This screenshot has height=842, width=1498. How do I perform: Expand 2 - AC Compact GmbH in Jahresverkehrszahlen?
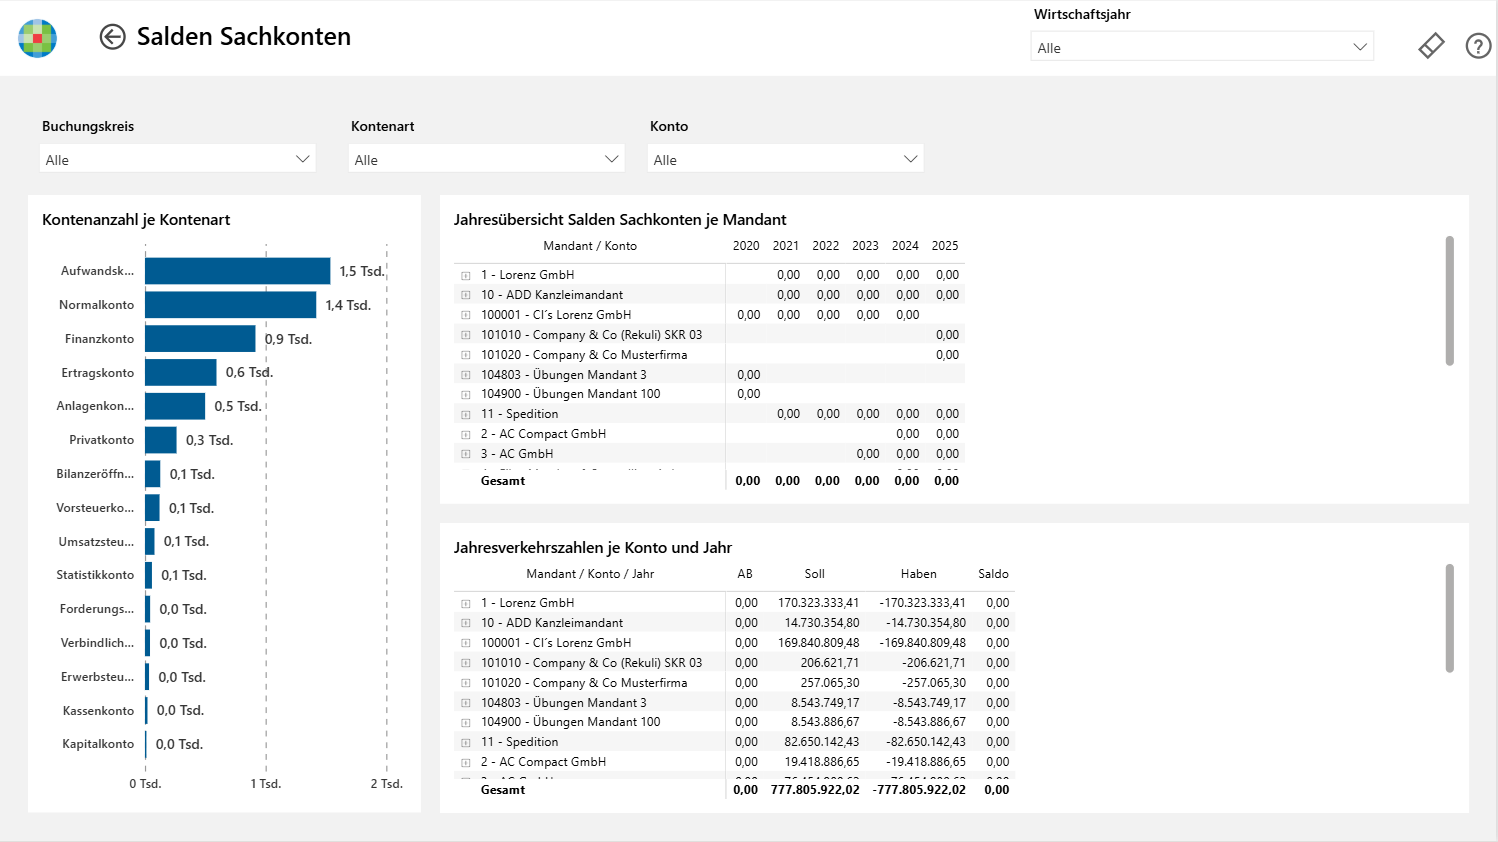point(466,762)
